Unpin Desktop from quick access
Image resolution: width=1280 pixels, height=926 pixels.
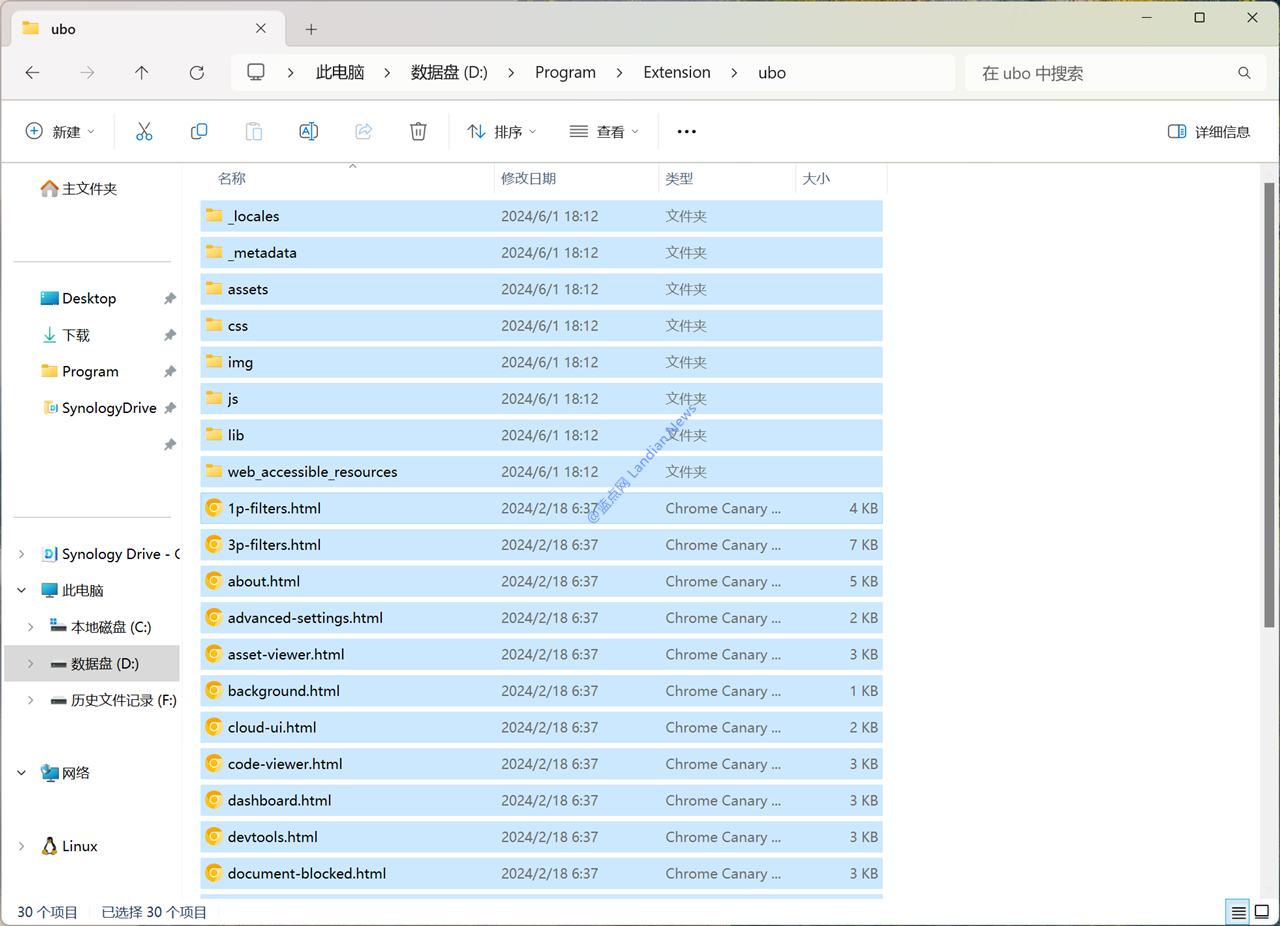click(x=170, y=299)
